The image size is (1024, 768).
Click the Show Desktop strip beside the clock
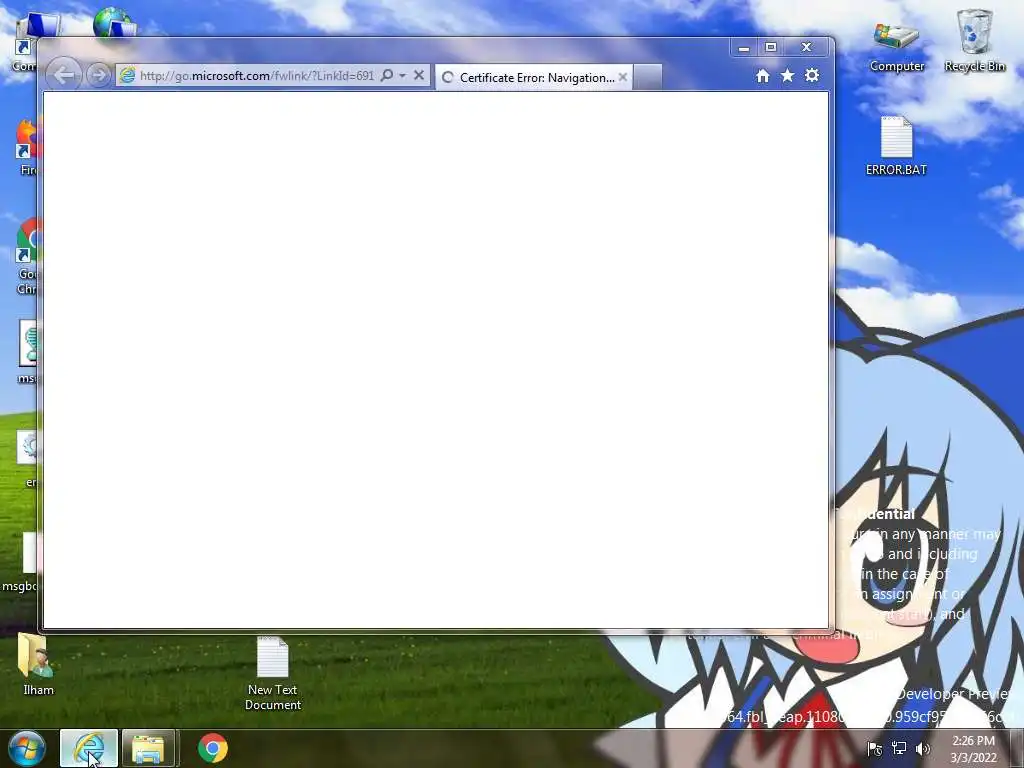[x=1017, y=748]
